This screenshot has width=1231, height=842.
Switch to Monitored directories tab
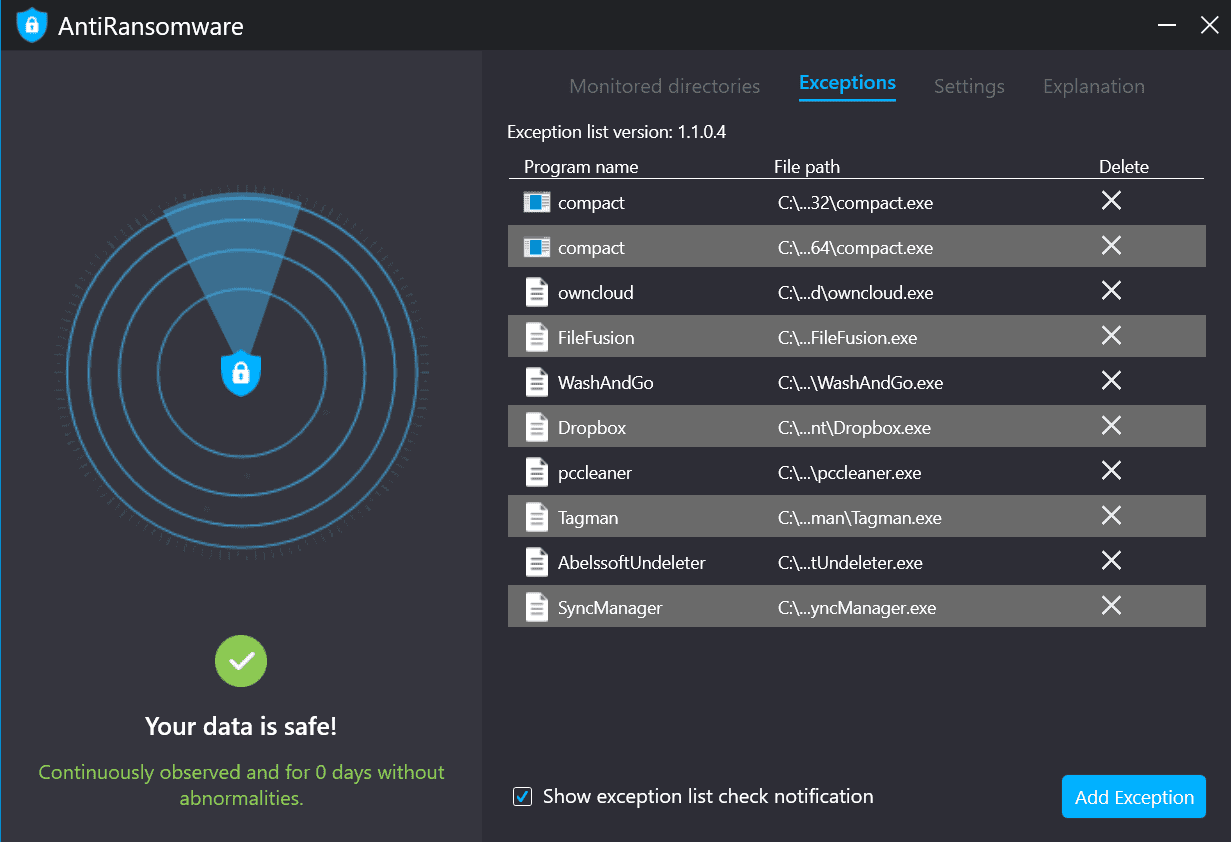click(x=664, y=87)
